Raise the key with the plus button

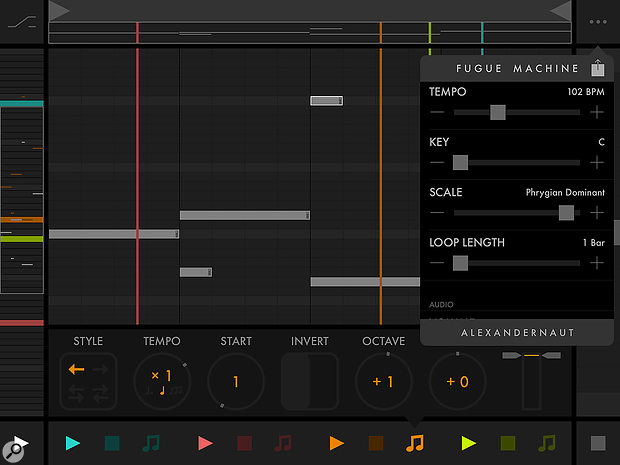click(597, 163)
